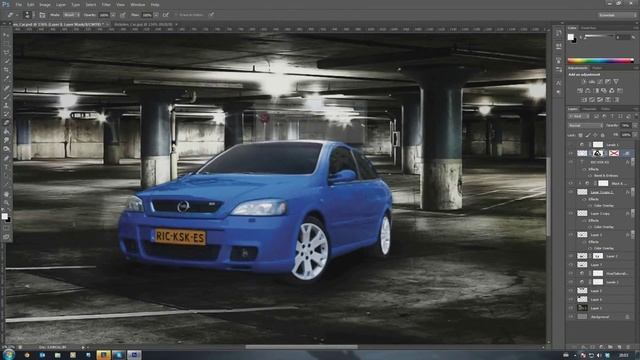Add a Vibrance adjustment

click(x=616, y=82)
